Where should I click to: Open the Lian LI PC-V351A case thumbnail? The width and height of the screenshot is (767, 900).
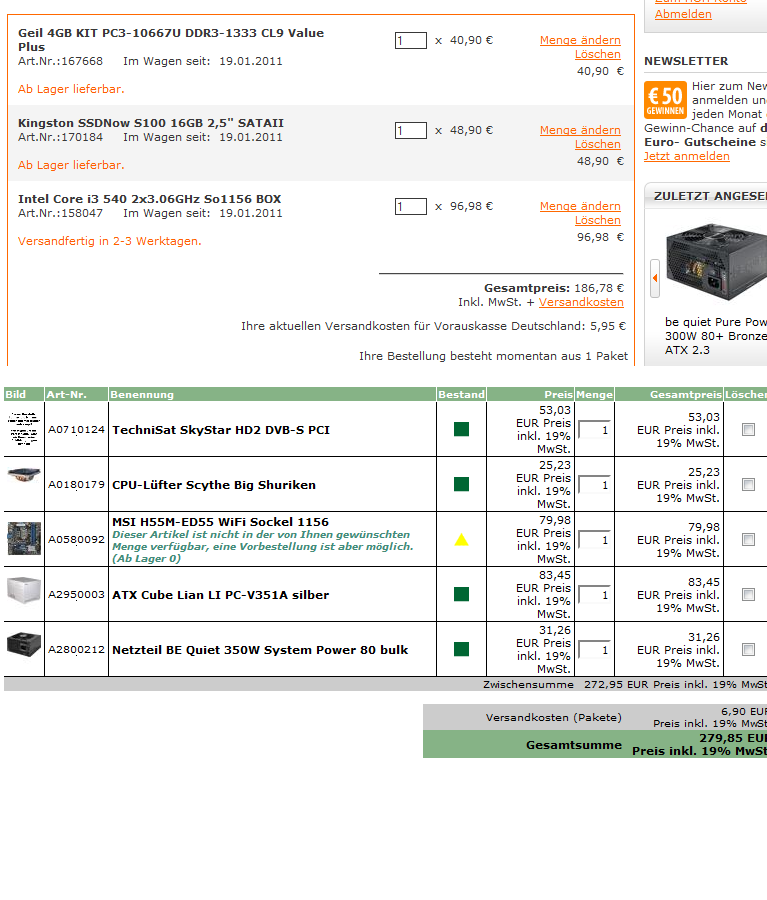[x=24, y=591]
